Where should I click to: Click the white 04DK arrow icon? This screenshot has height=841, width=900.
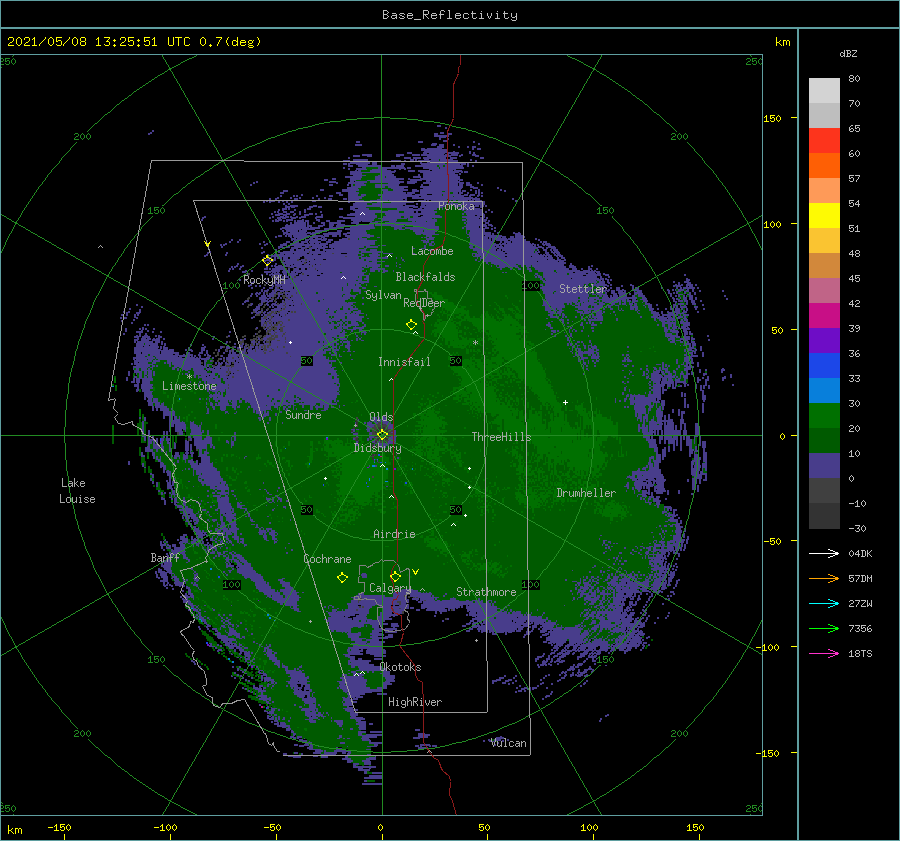tap(824, 553)
